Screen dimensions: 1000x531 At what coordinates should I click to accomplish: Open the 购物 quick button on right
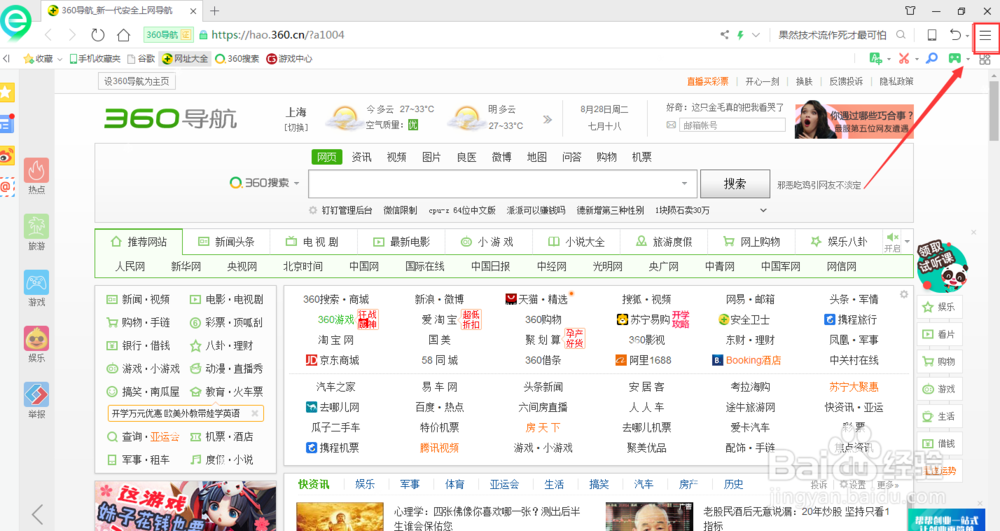(939, 361)
